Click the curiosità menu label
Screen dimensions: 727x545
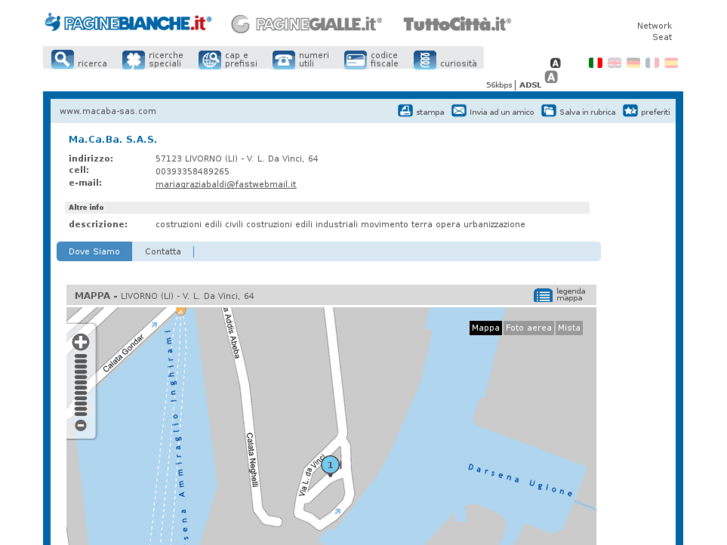459,64
